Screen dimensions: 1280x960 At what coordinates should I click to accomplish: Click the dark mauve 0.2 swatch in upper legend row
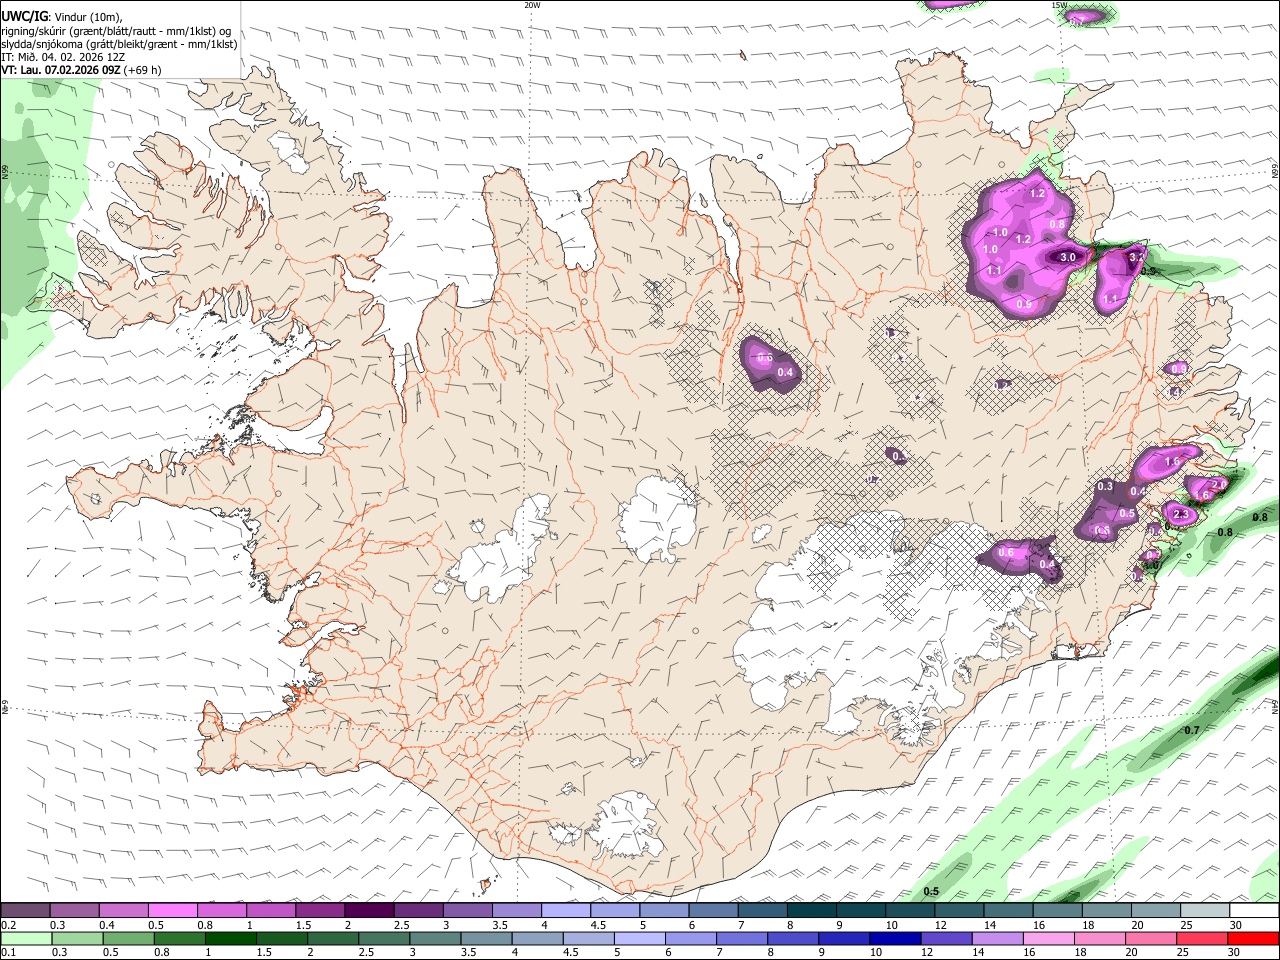[x=25, y=911]
